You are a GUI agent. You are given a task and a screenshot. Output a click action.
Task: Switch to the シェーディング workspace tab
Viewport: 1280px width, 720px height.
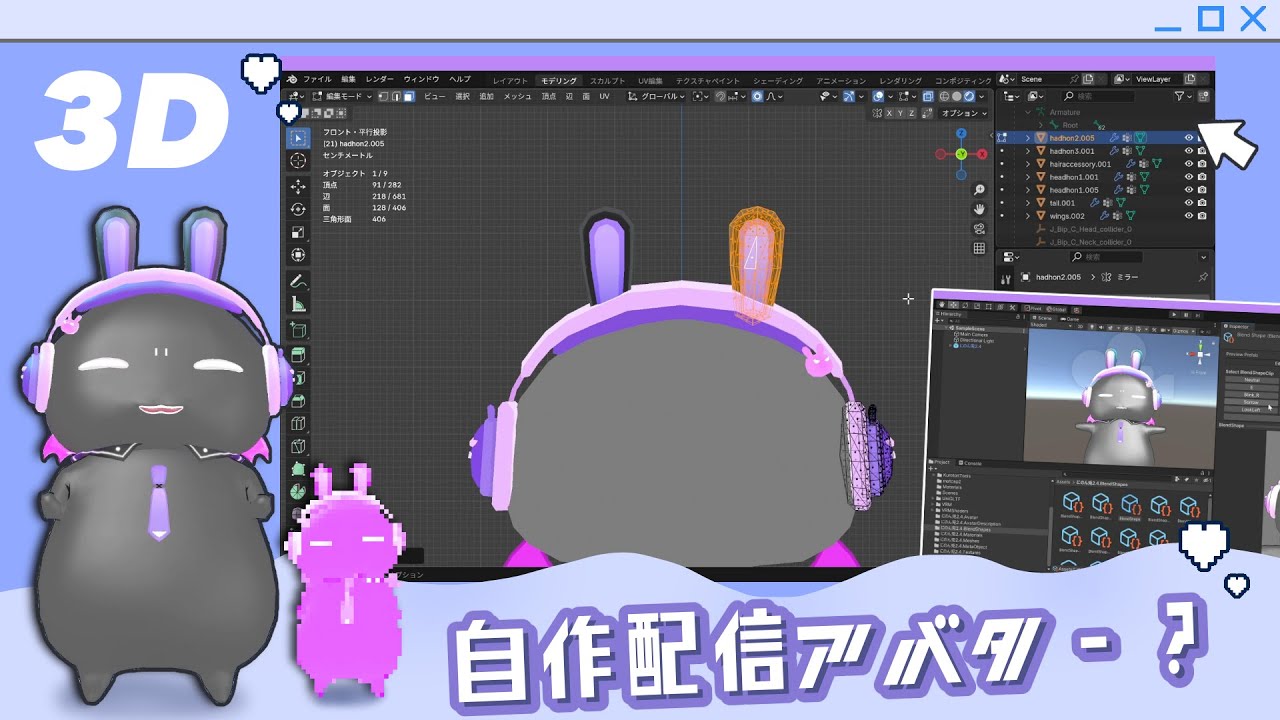tap(778, 80)
